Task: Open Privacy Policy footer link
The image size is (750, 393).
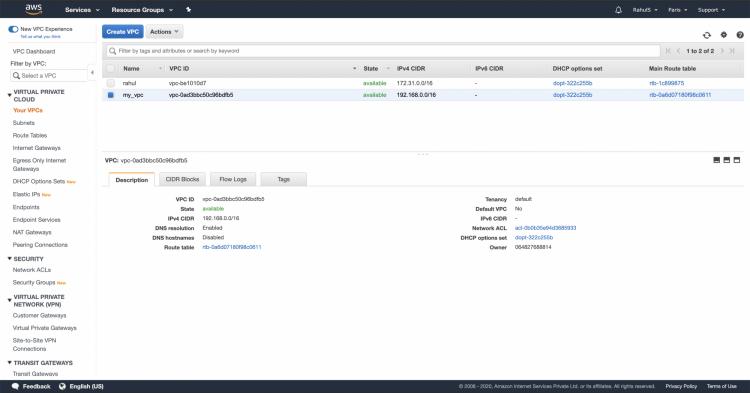Action: pos(681,386)
